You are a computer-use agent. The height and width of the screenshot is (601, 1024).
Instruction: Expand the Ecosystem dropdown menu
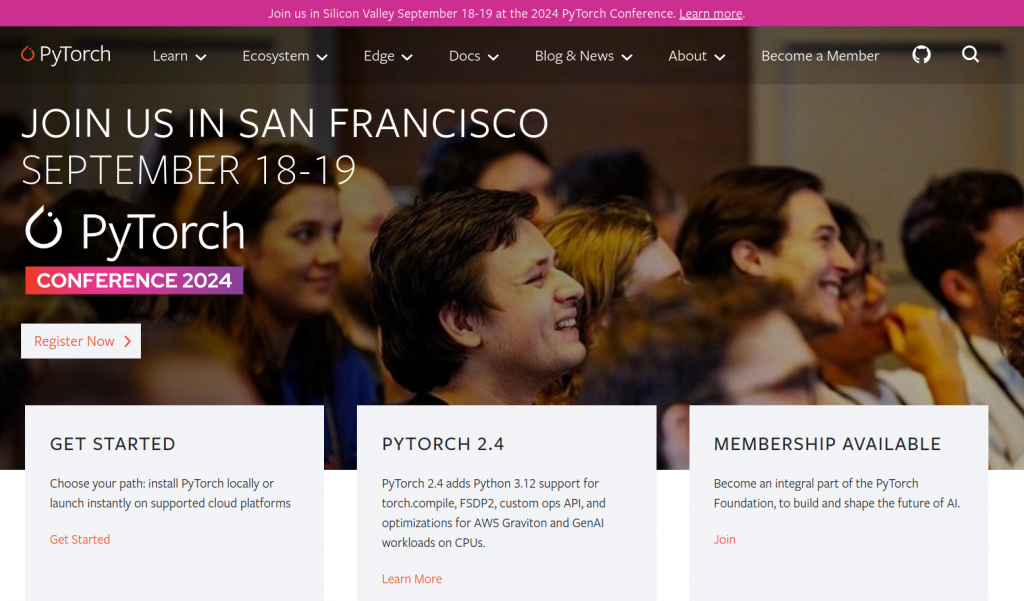(x=285, y=56)
